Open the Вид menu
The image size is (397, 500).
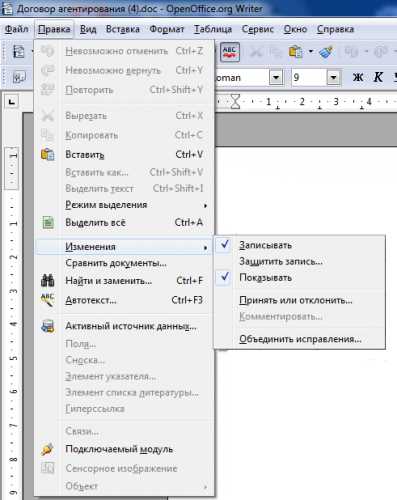click(88, 29)
